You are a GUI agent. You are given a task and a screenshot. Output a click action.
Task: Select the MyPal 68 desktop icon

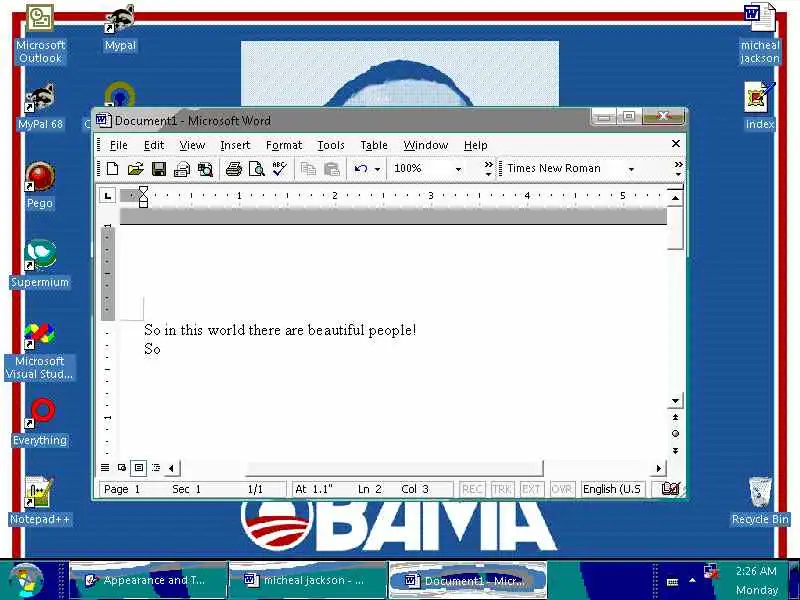(x=40, y=108)
